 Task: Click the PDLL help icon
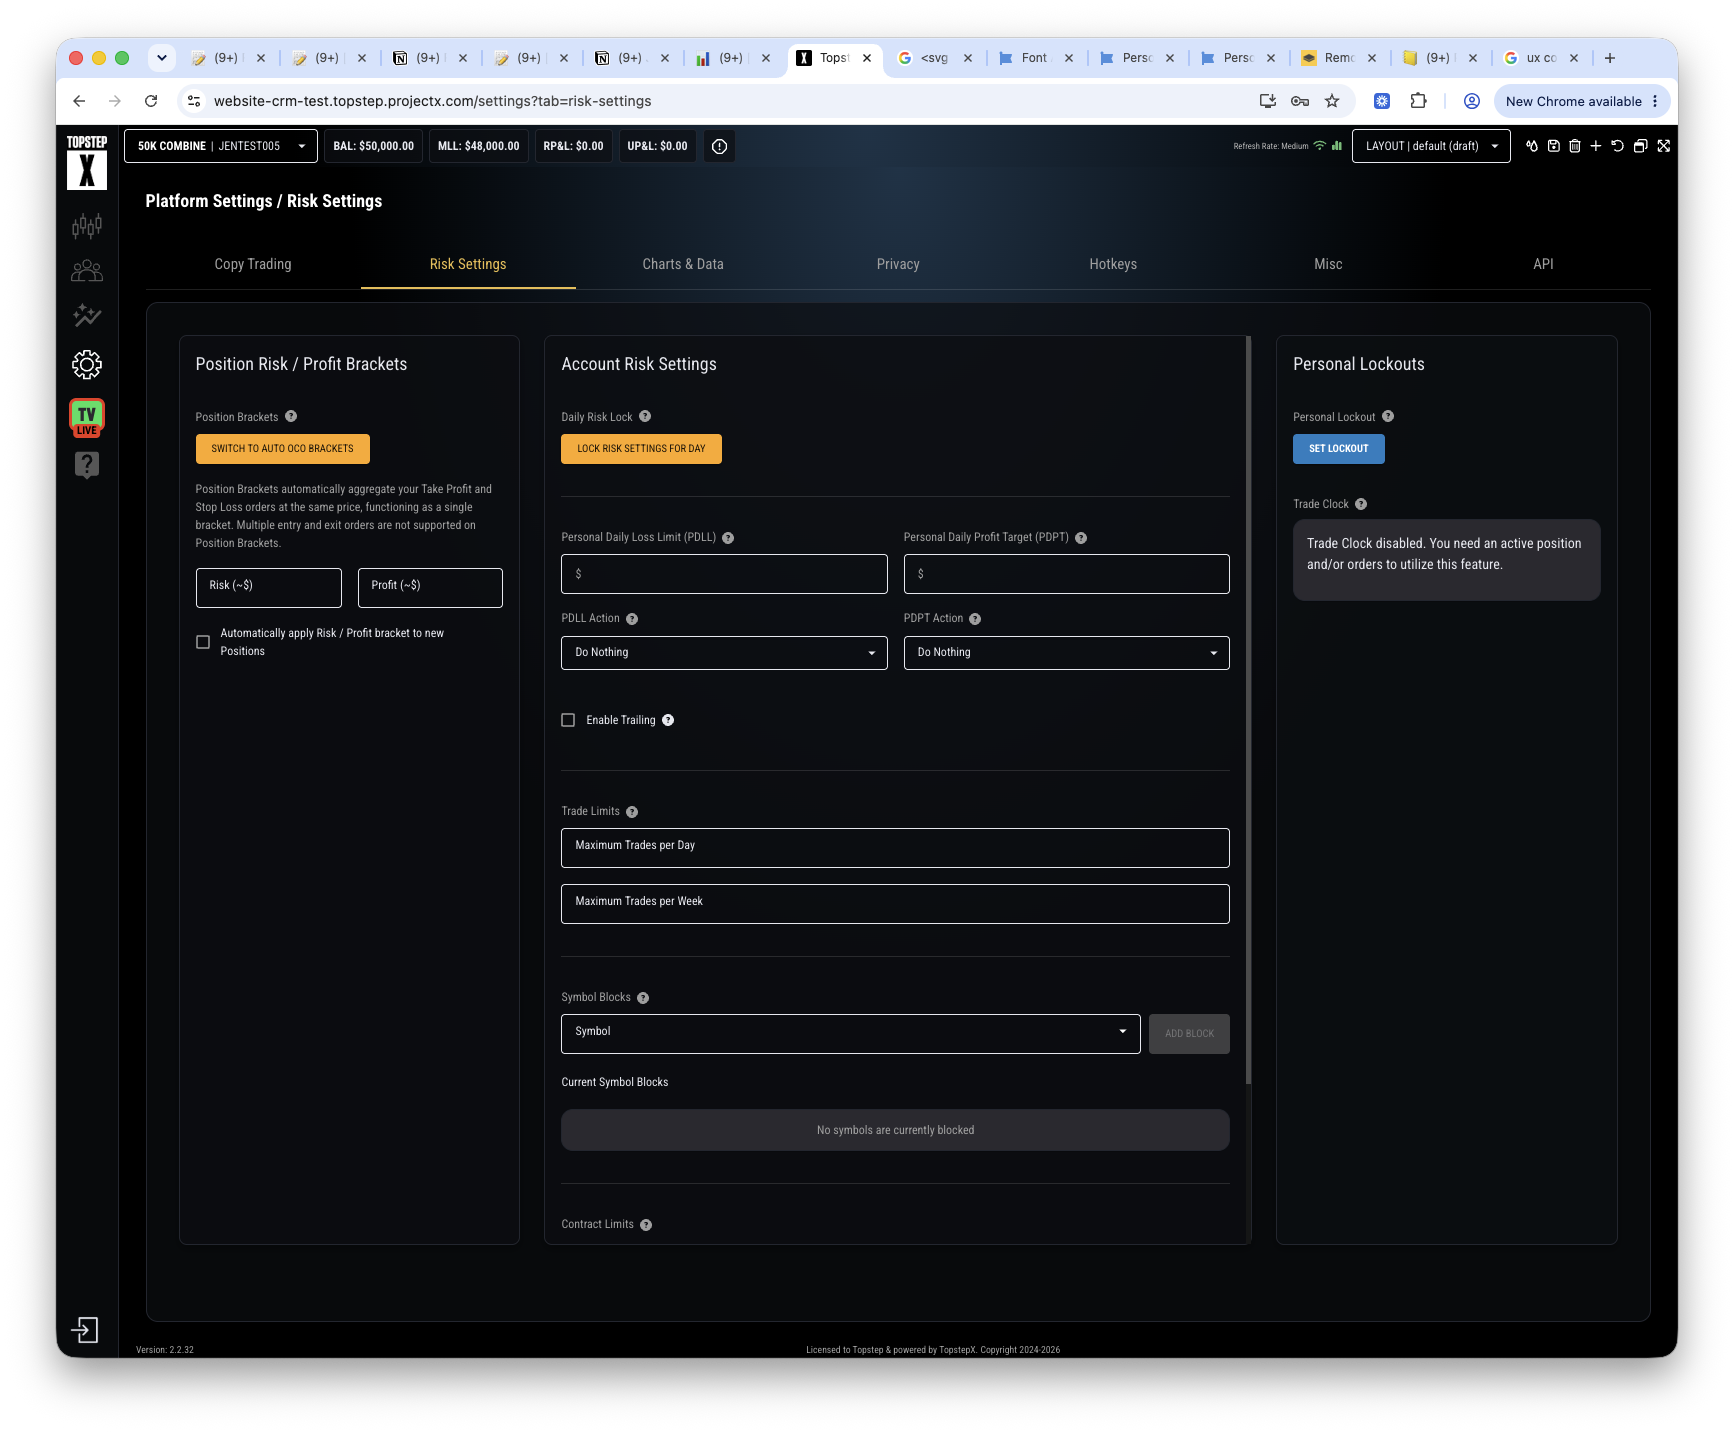click(728, 538)
